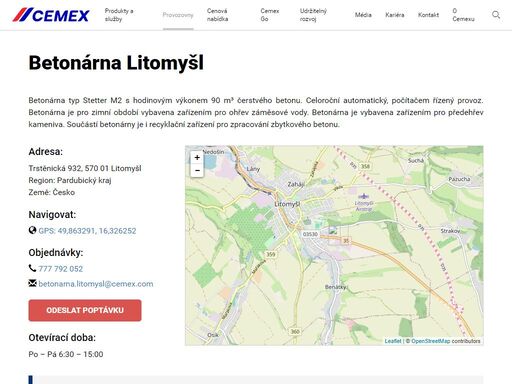Click the Země: Česko text
The image size is (512, 384).
pyautogui.click(x=52, y=192)
